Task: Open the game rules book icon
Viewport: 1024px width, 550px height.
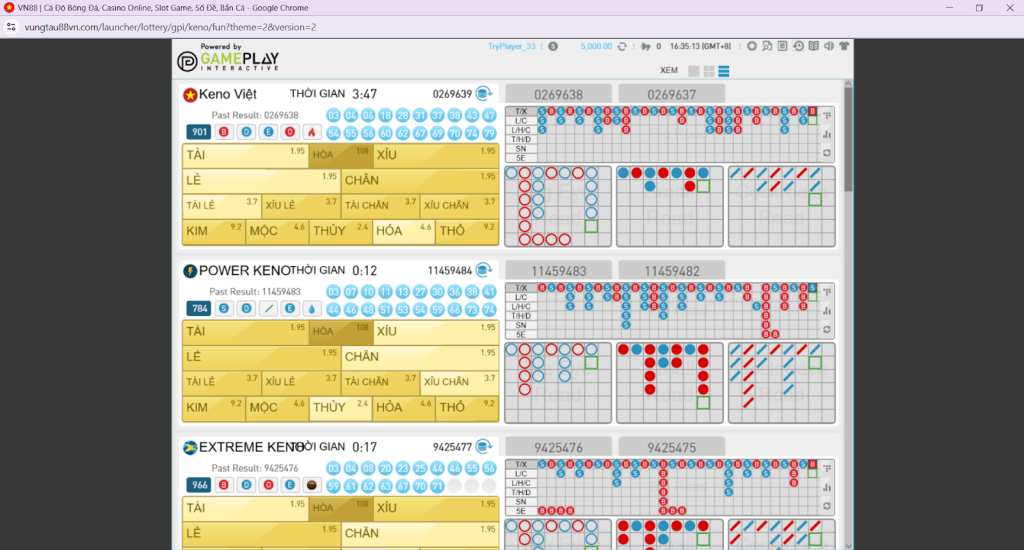Action: pyautogui.click(x=814, y=46)
